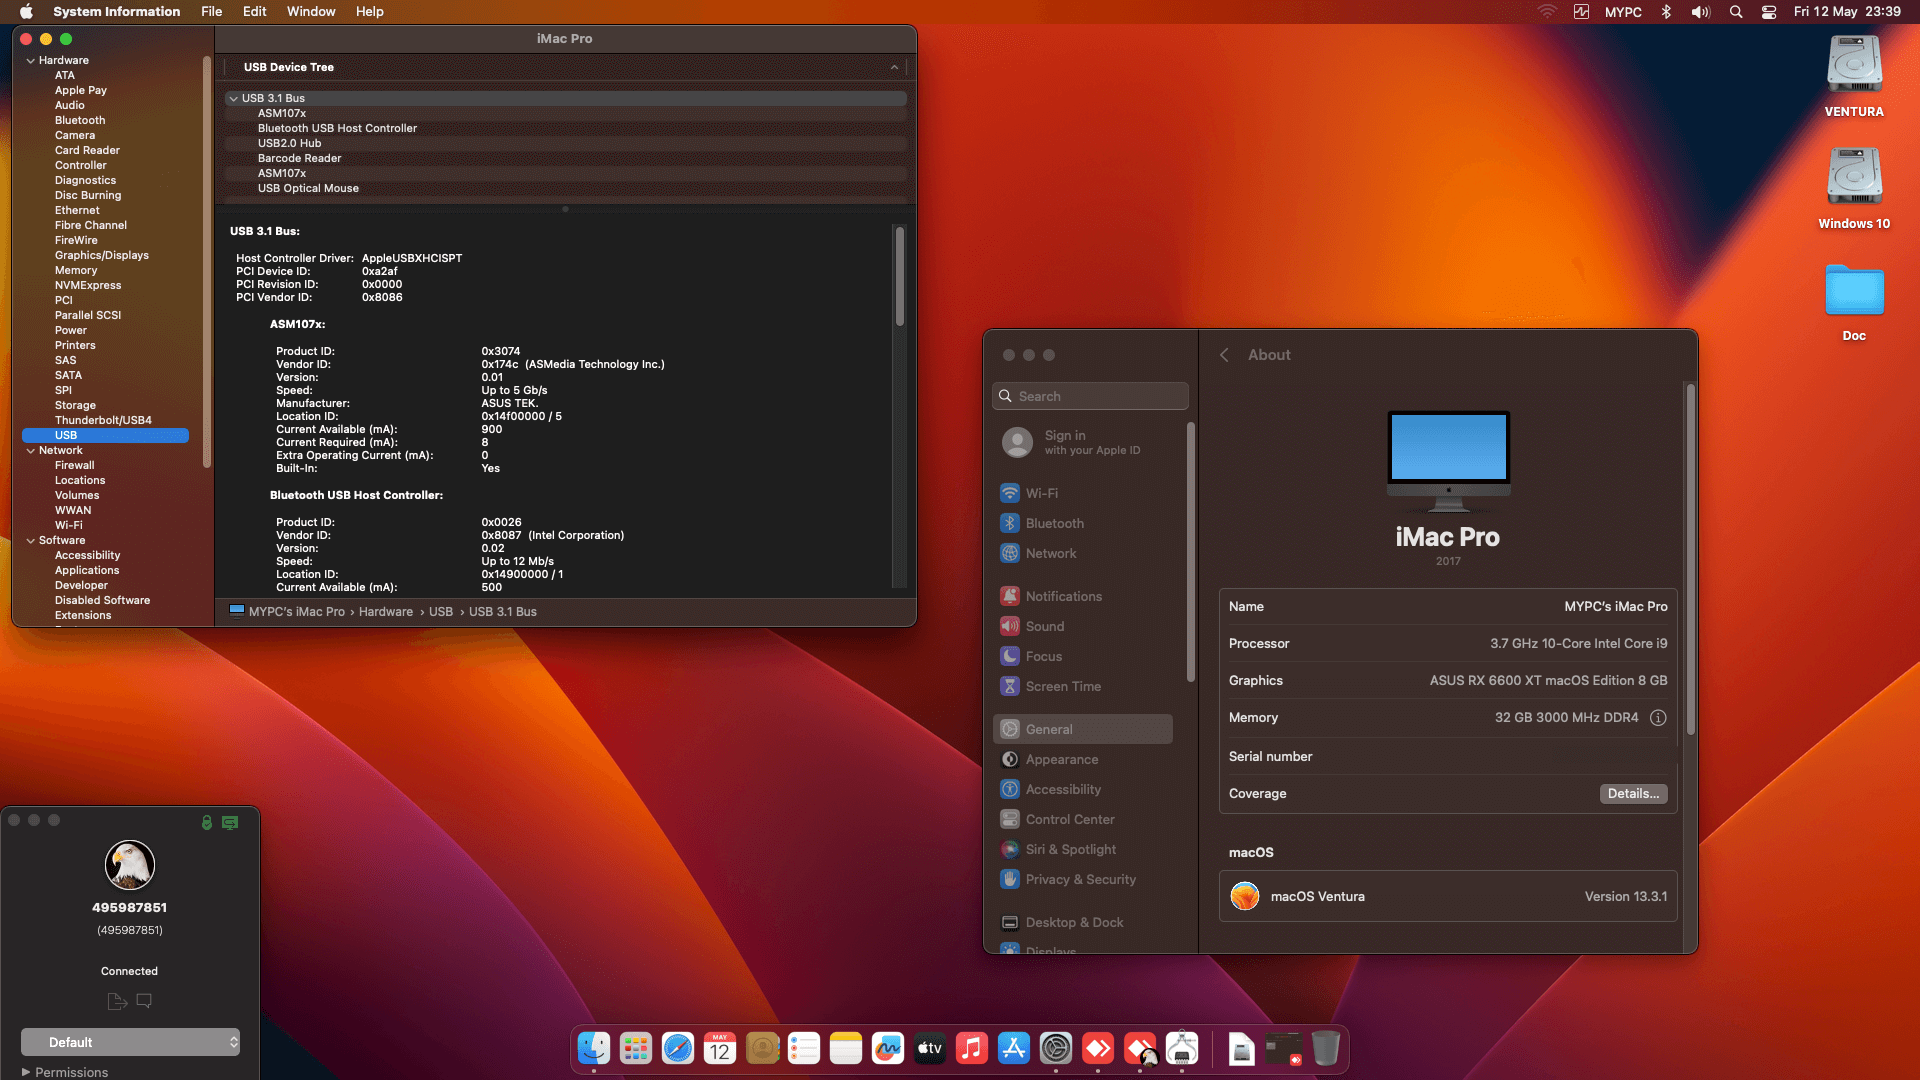Open the Contacts app in the Dock
This screenshot has width=1920, height=1080.
[x=762, y=1048]
